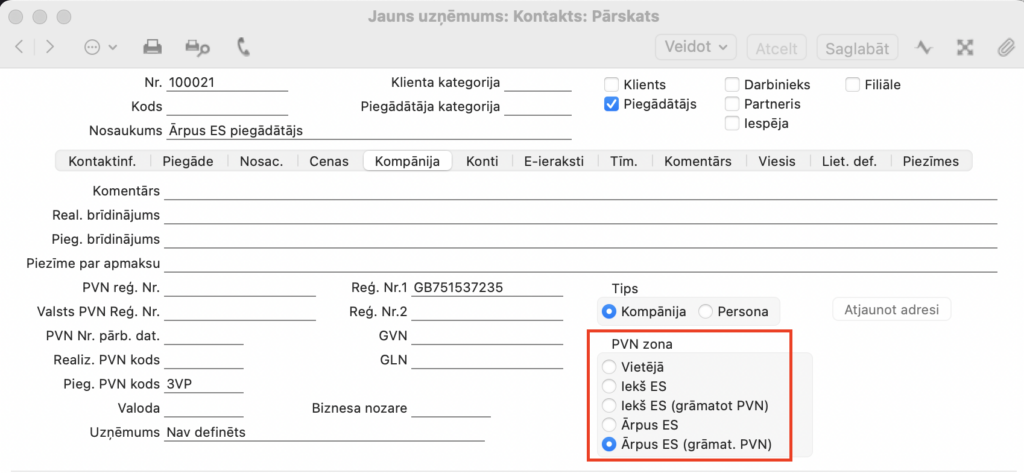Go to the next record arrow

pos(50,47)
